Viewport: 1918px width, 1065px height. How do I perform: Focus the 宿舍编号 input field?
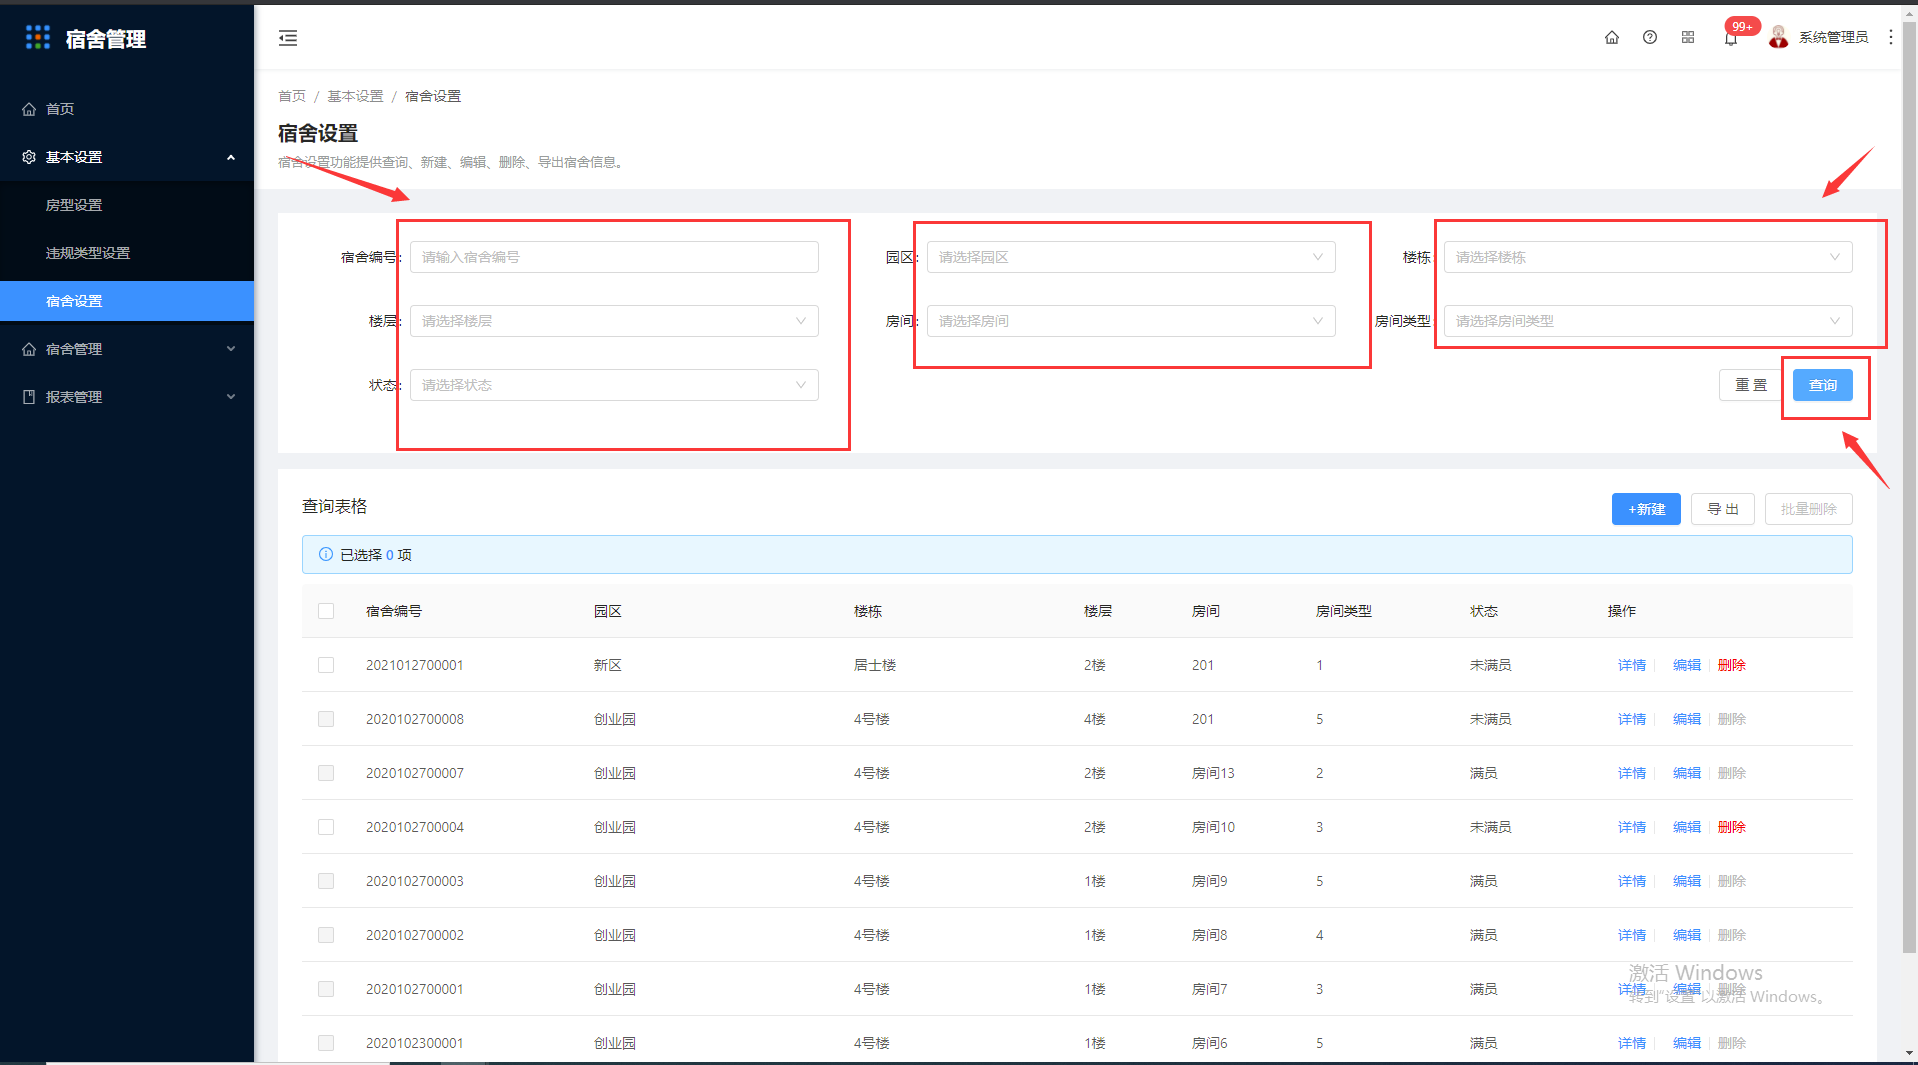tap(614, 257)
